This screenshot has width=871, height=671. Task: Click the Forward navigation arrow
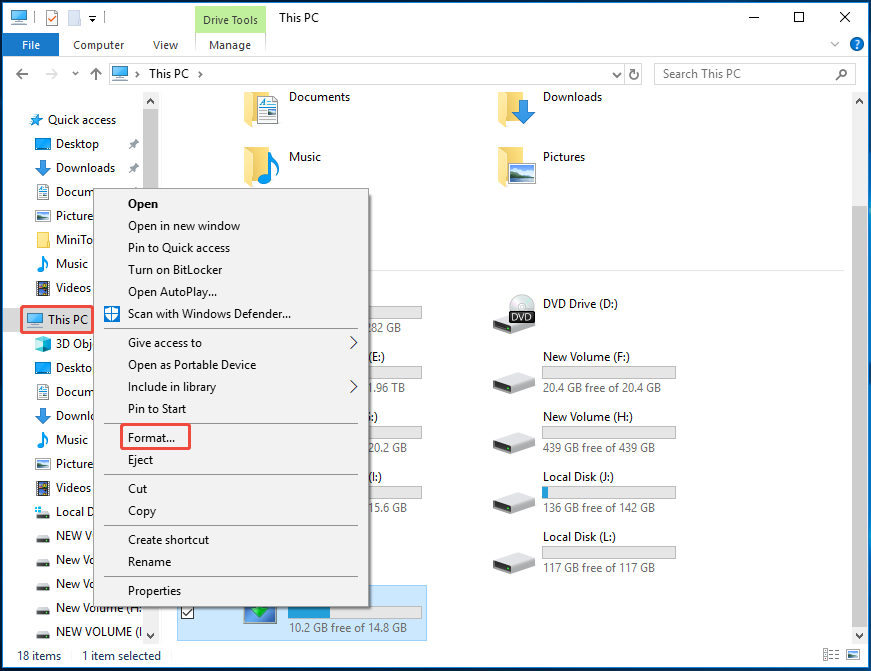[x=52, y=74]
